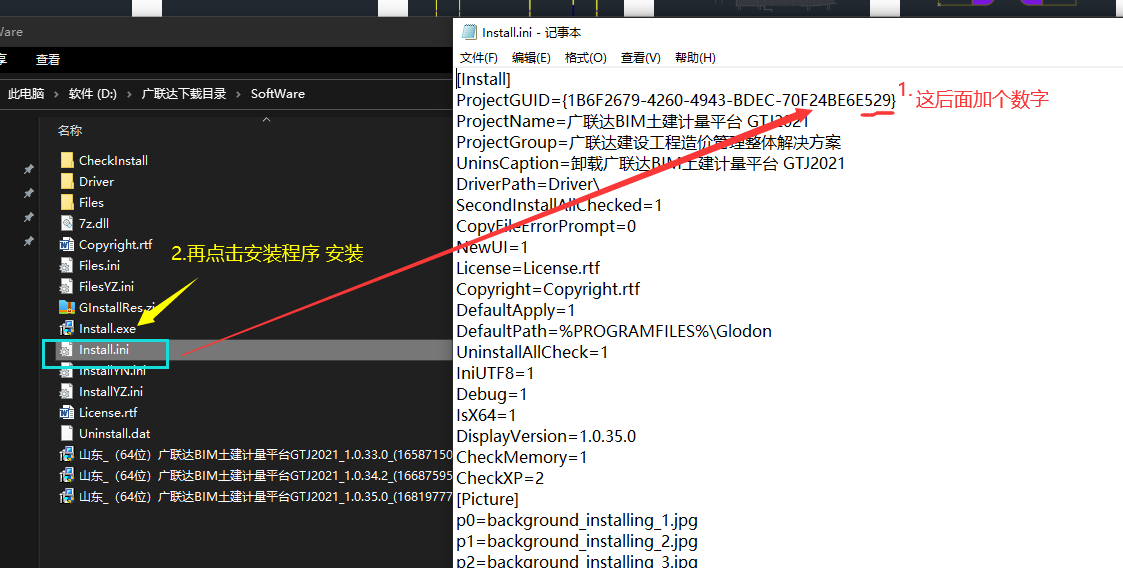Place cursor in the ProjectGUID line
The height and width of the screenshot is (568, 1123).
point(676,100)
